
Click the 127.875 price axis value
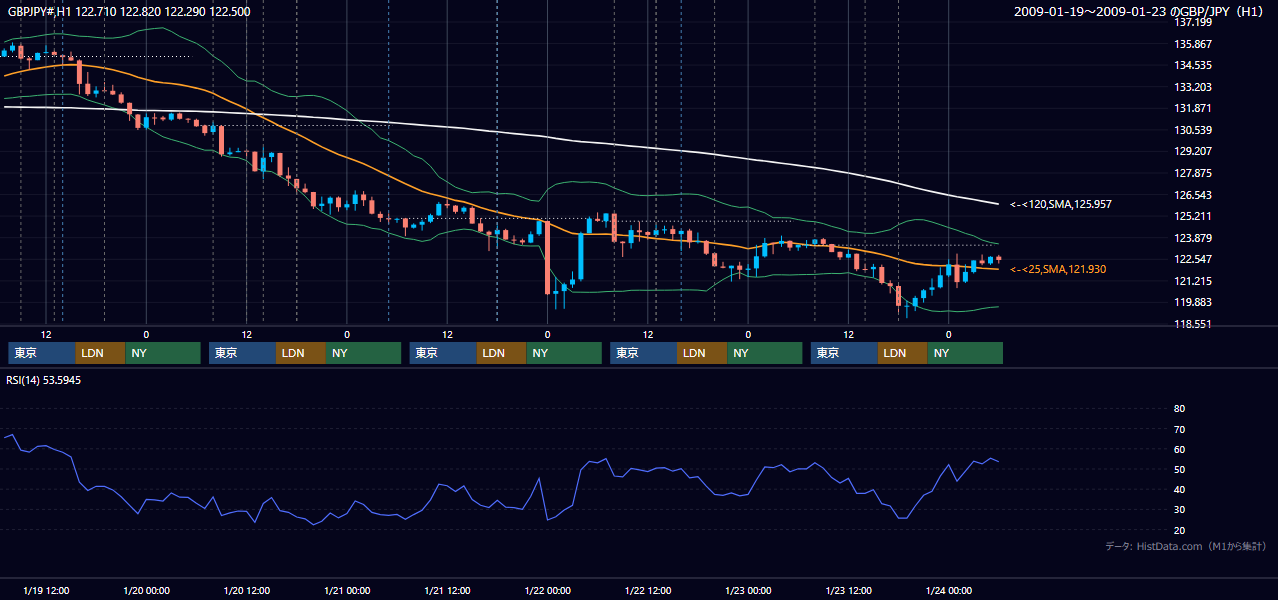pyautogui.click(x=1193, y=173)
